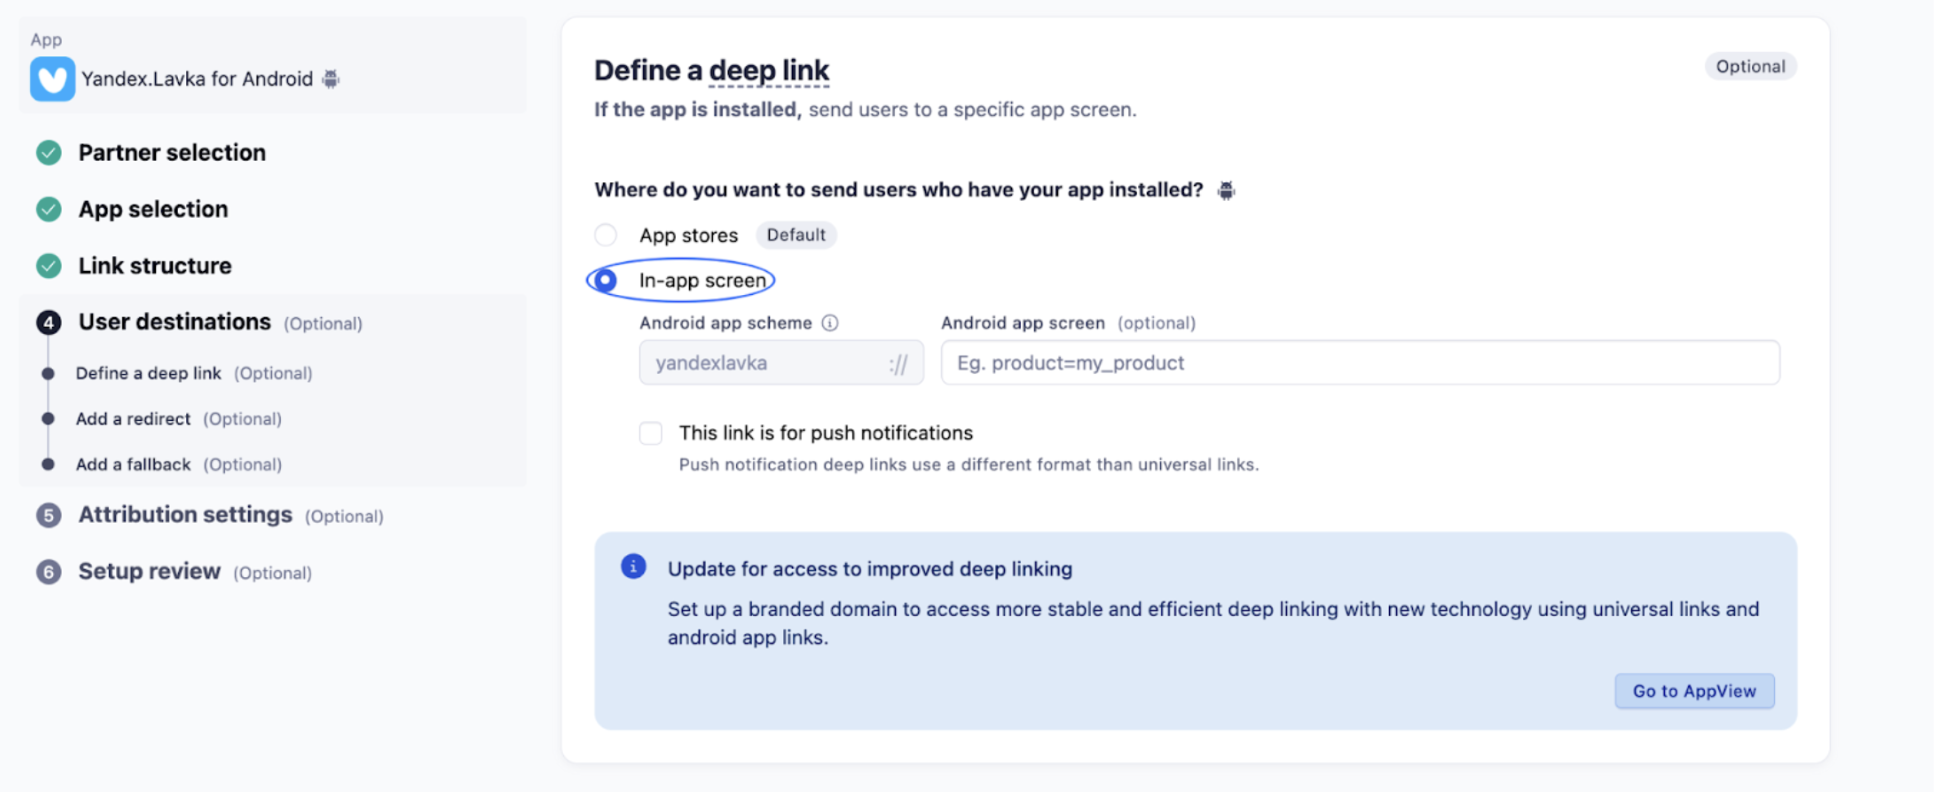Go to the Define a deep link substep

point(148,373)
